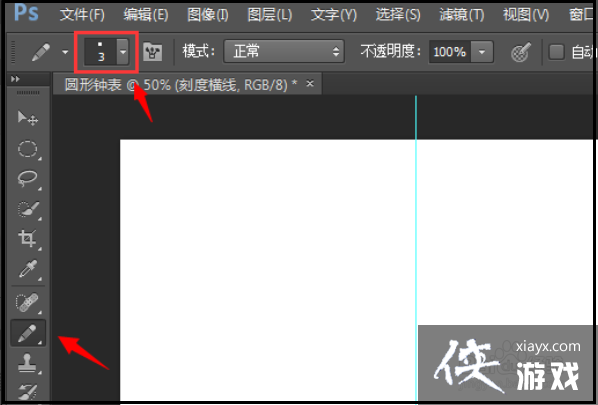Select the Elliptical Marquee tool
This screenshot has width=598, height=405.
pyautogui.click(x=28, y=149)
